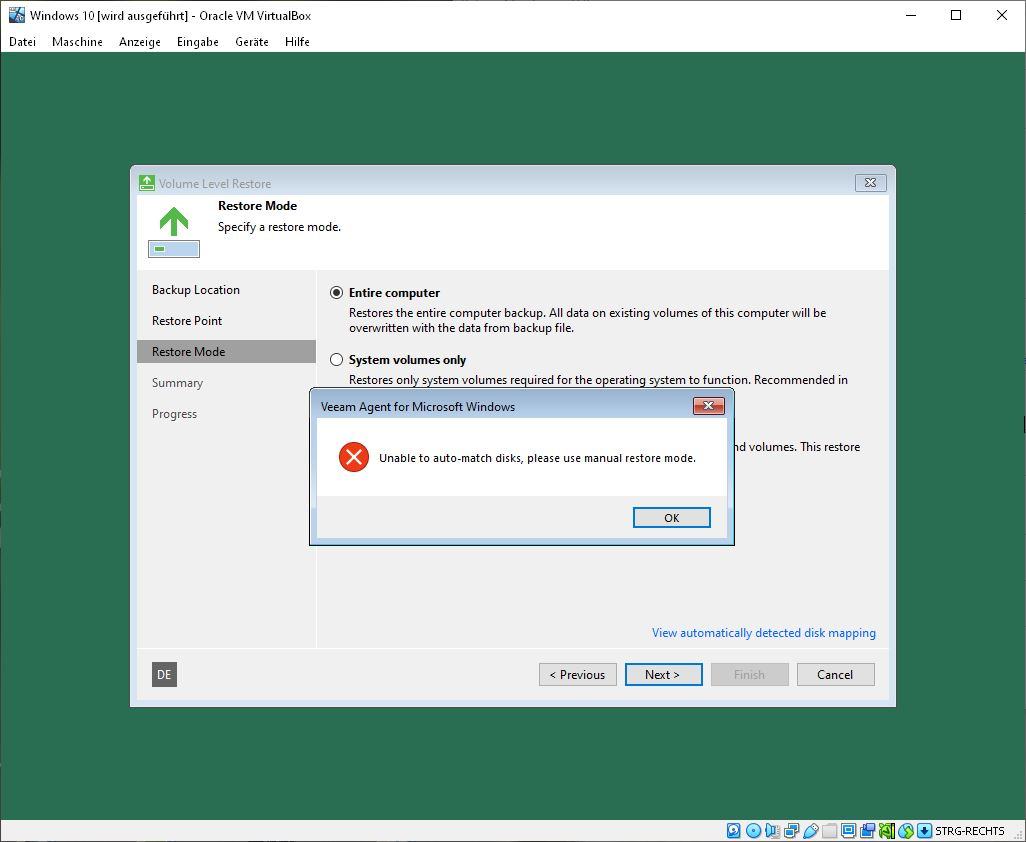Click the VirtualBox window title icon

16,15
